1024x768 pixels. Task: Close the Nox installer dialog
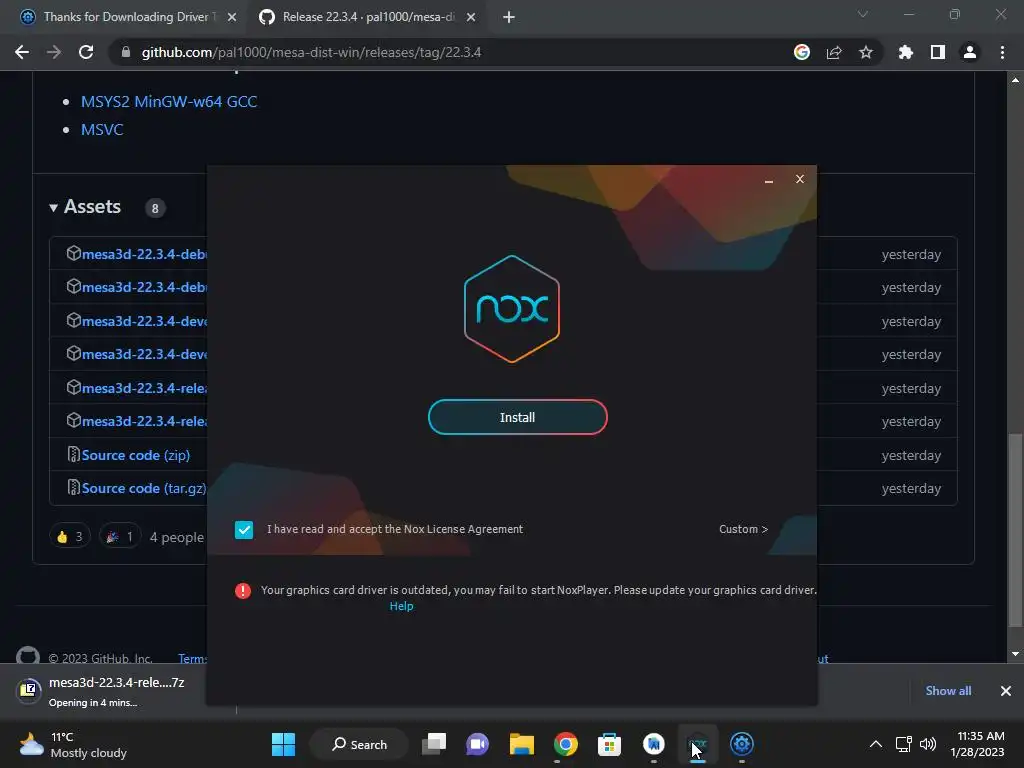click(x=799, y=179)
